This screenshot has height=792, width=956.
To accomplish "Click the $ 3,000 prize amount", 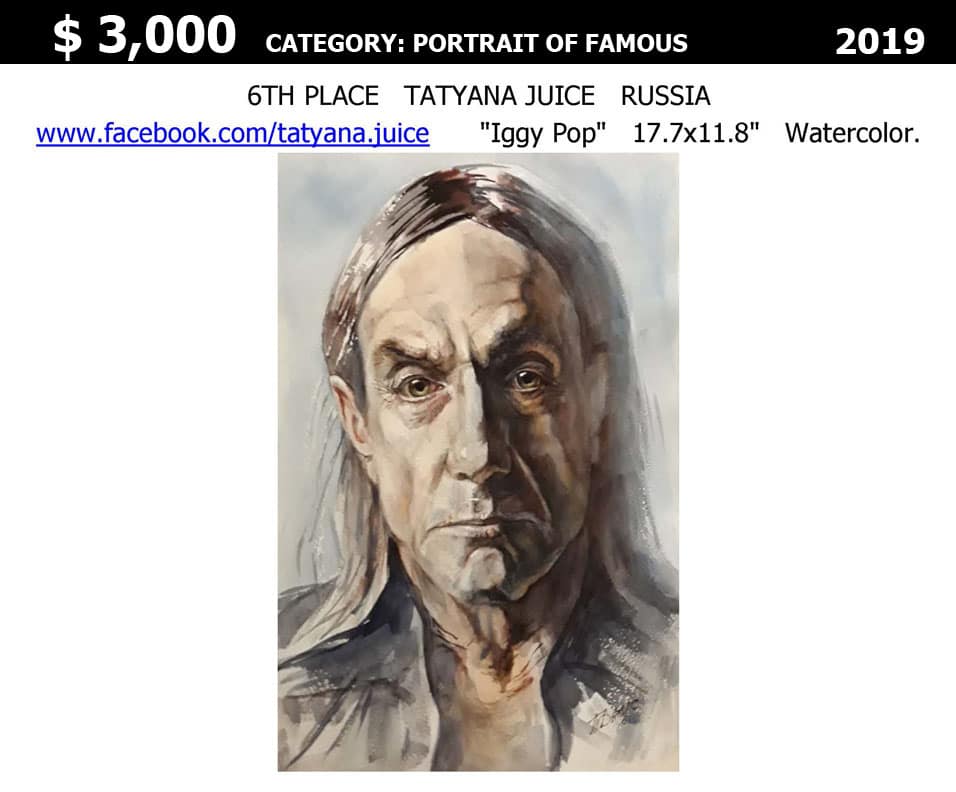I will coord(144,35).
